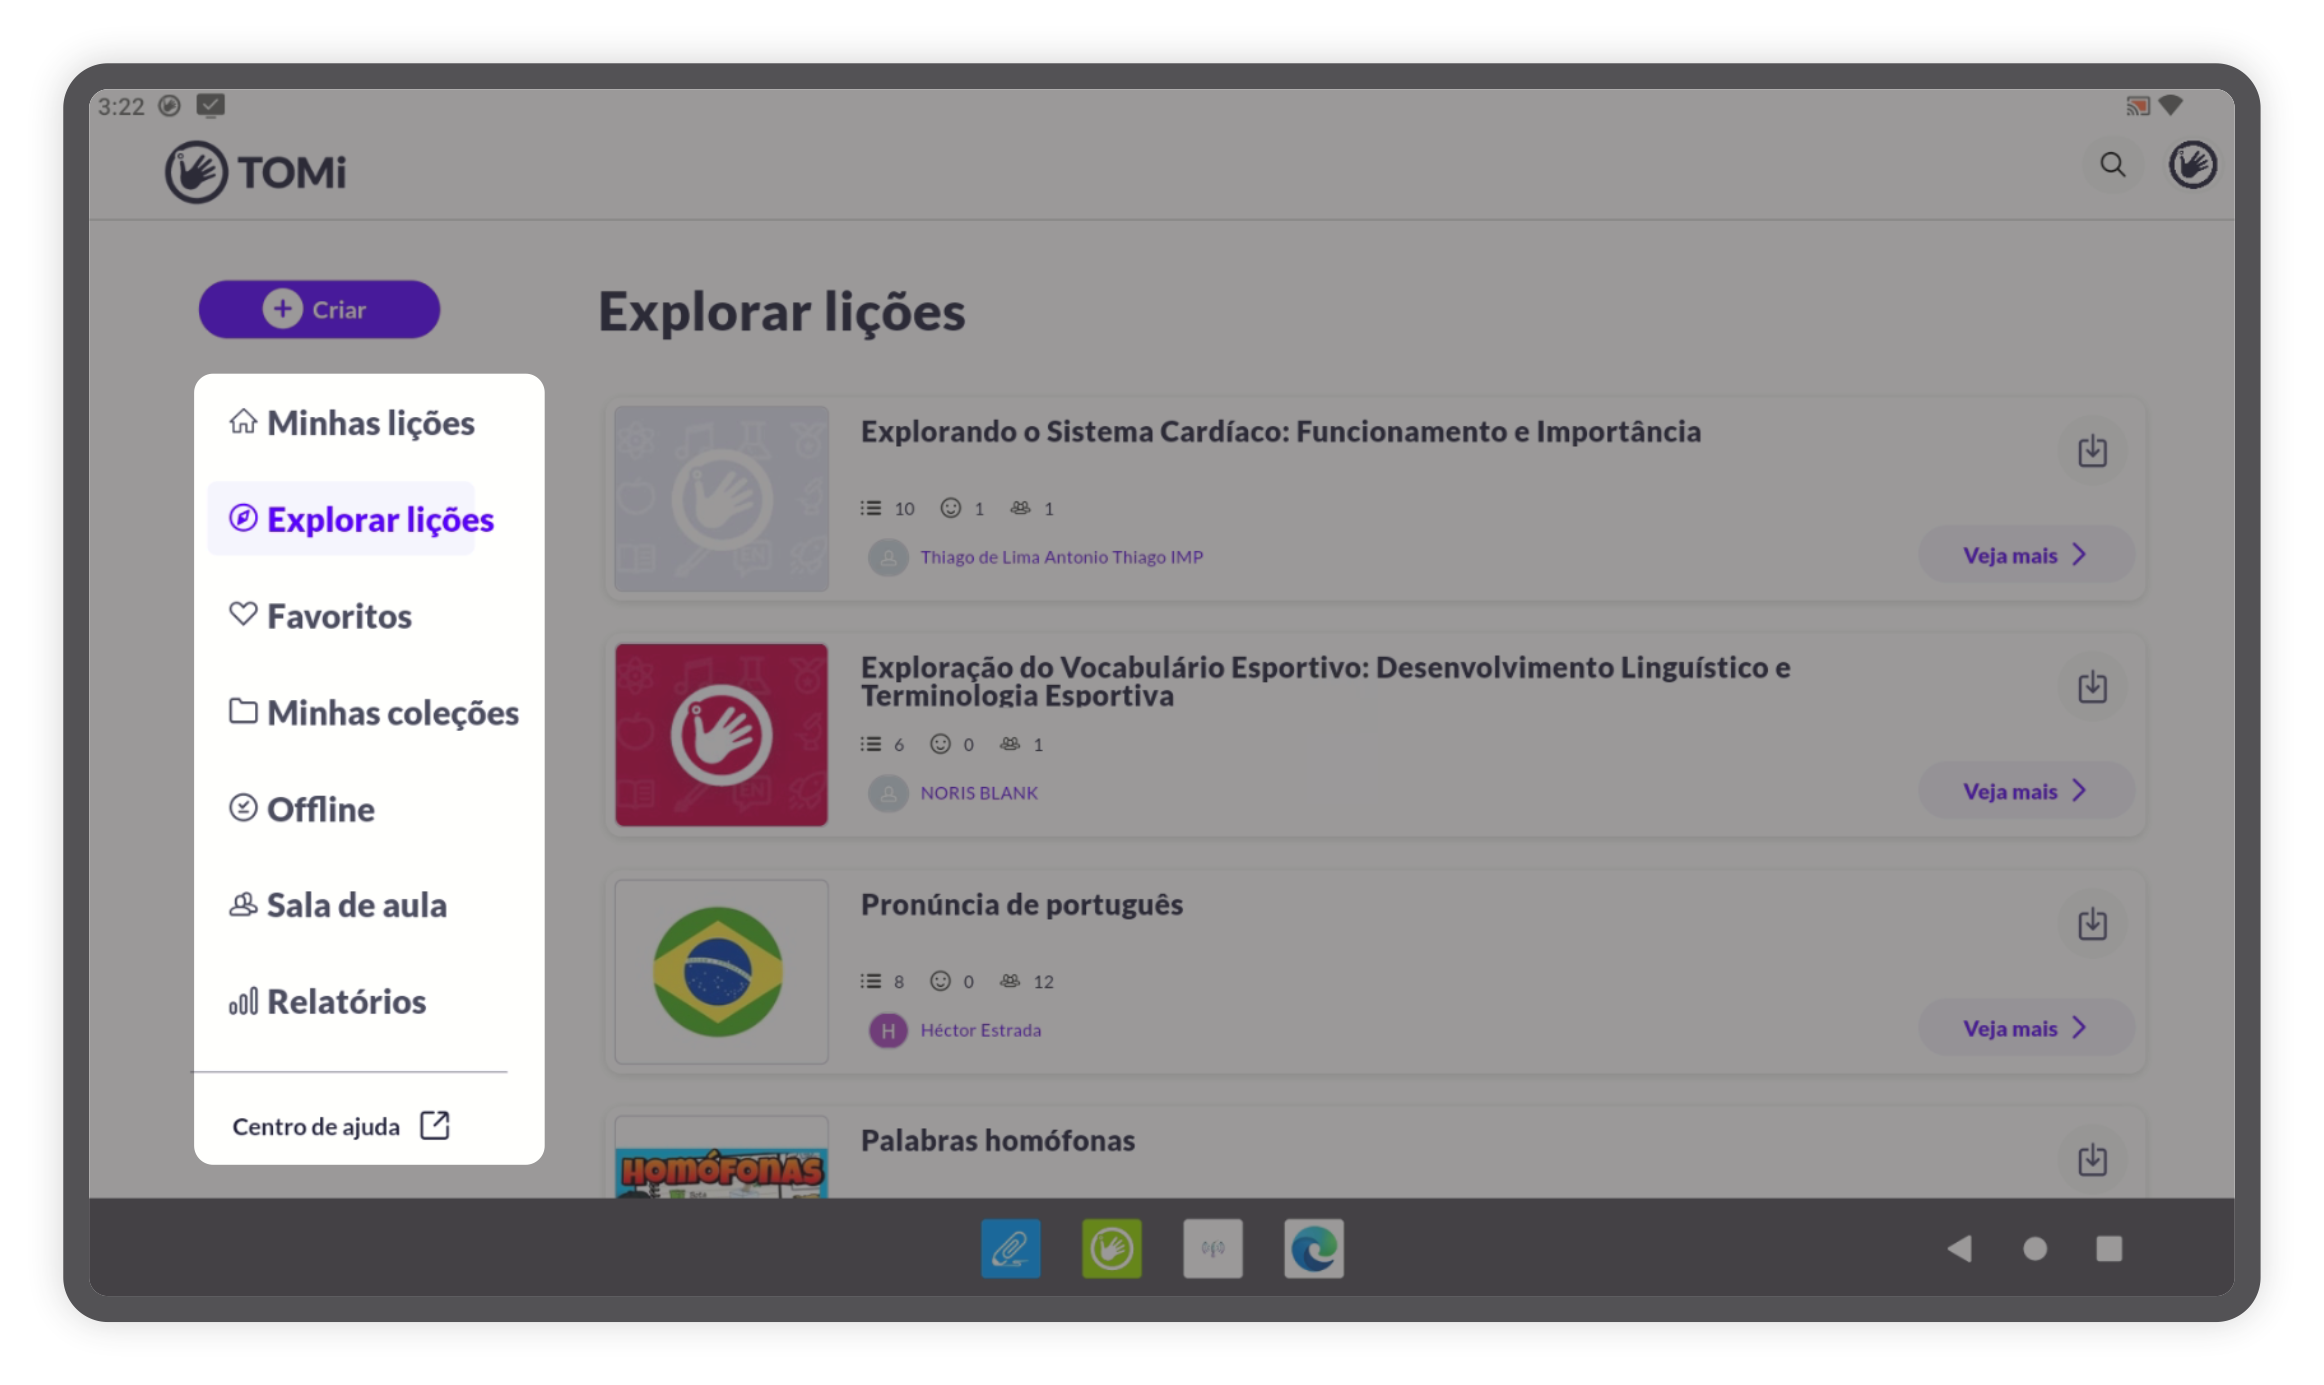The image size is (2324, 1385).
Task: Download the Pronúncia de português lesson
Action: (x=2092, y=924)
